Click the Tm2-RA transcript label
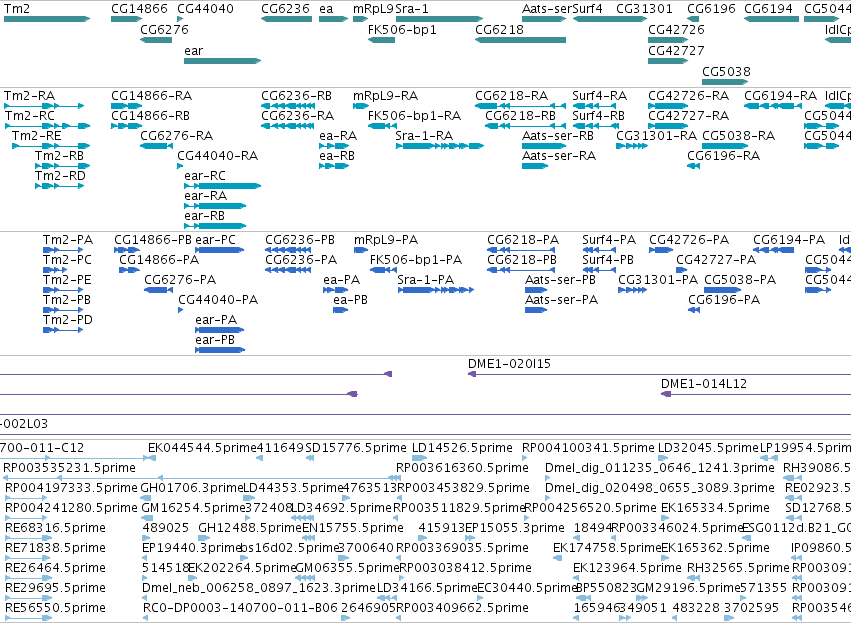 [x=29, y=96]
